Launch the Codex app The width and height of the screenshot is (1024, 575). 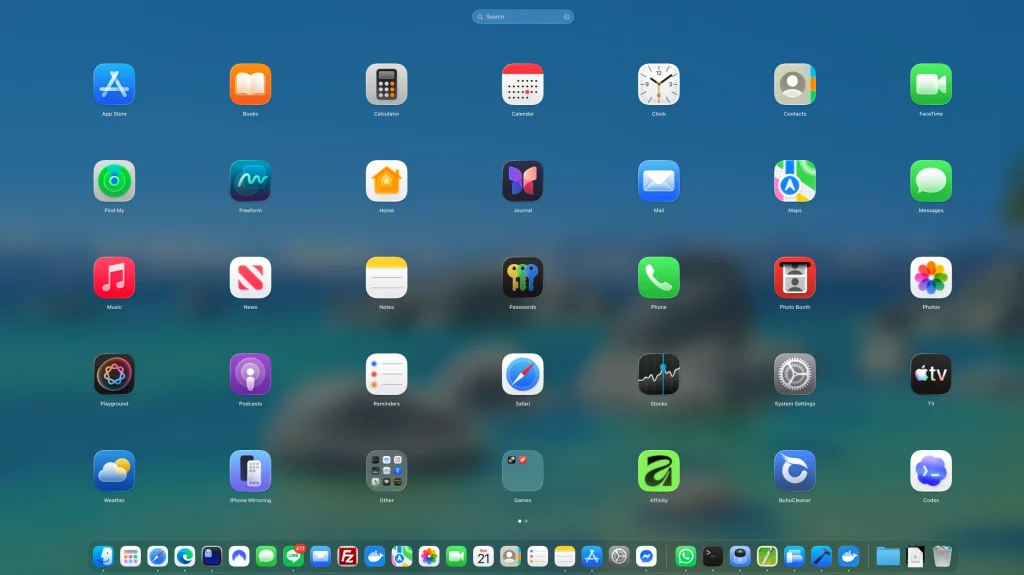coord(931,471)
